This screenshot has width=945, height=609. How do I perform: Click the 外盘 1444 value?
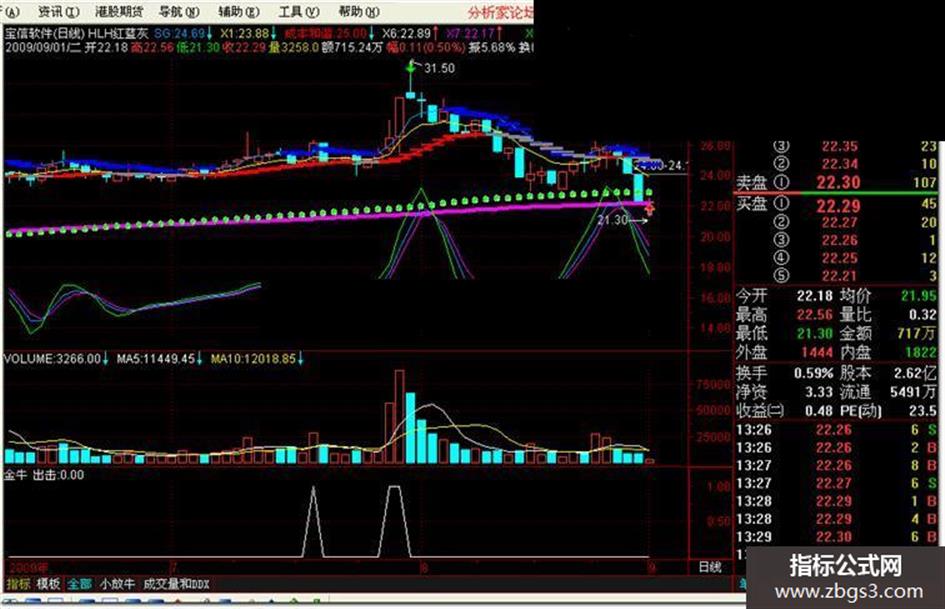point(817,352)
